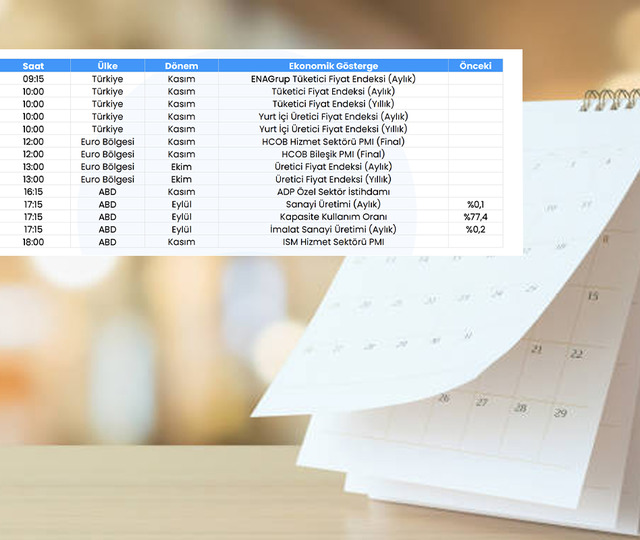Image resolution: width=640 pixels, height=540 pixels.
Task: Click ADP Özel Sektör İstihdamı
Action: coord(333,192)
